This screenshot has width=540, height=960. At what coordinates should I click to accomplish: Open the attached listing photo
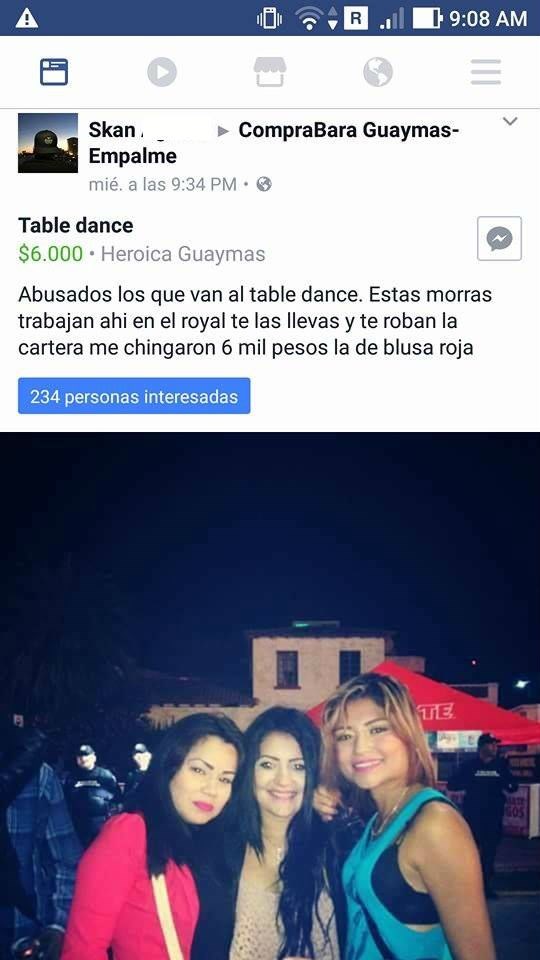(270, 696)
